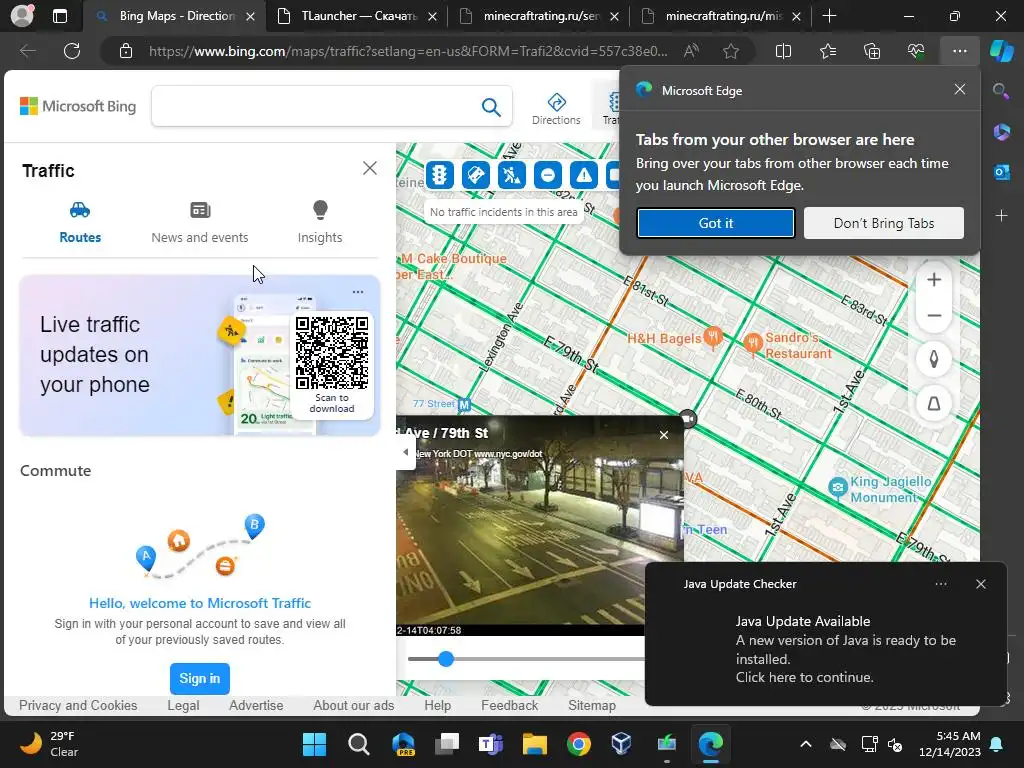The width and height of the screenshot is (1024, 768).
Task: Click the 77 Street subway station marker
Action: [x=464, y=405]
